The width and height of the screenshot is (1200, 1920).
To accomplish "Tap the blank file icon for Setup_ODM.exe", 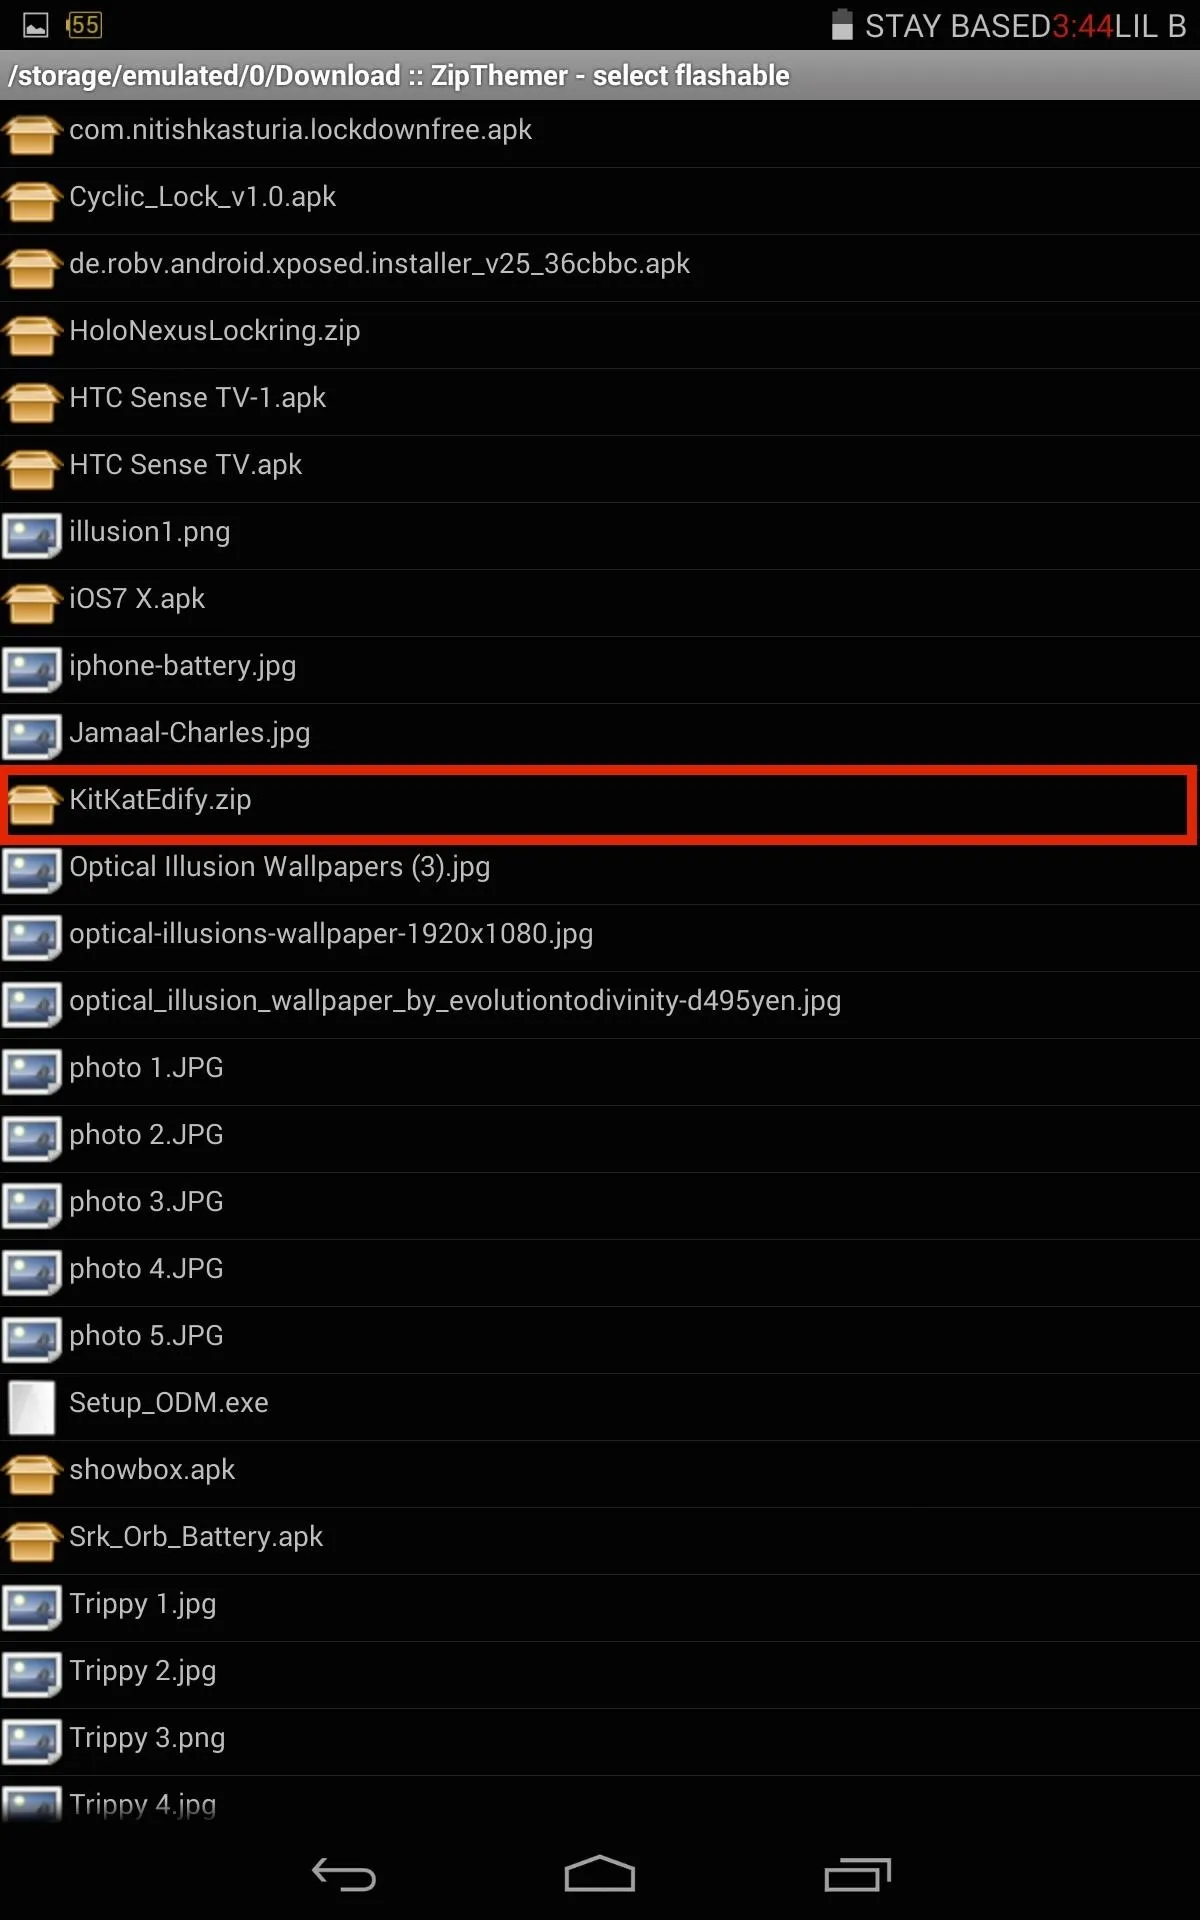I will 32,1406.
